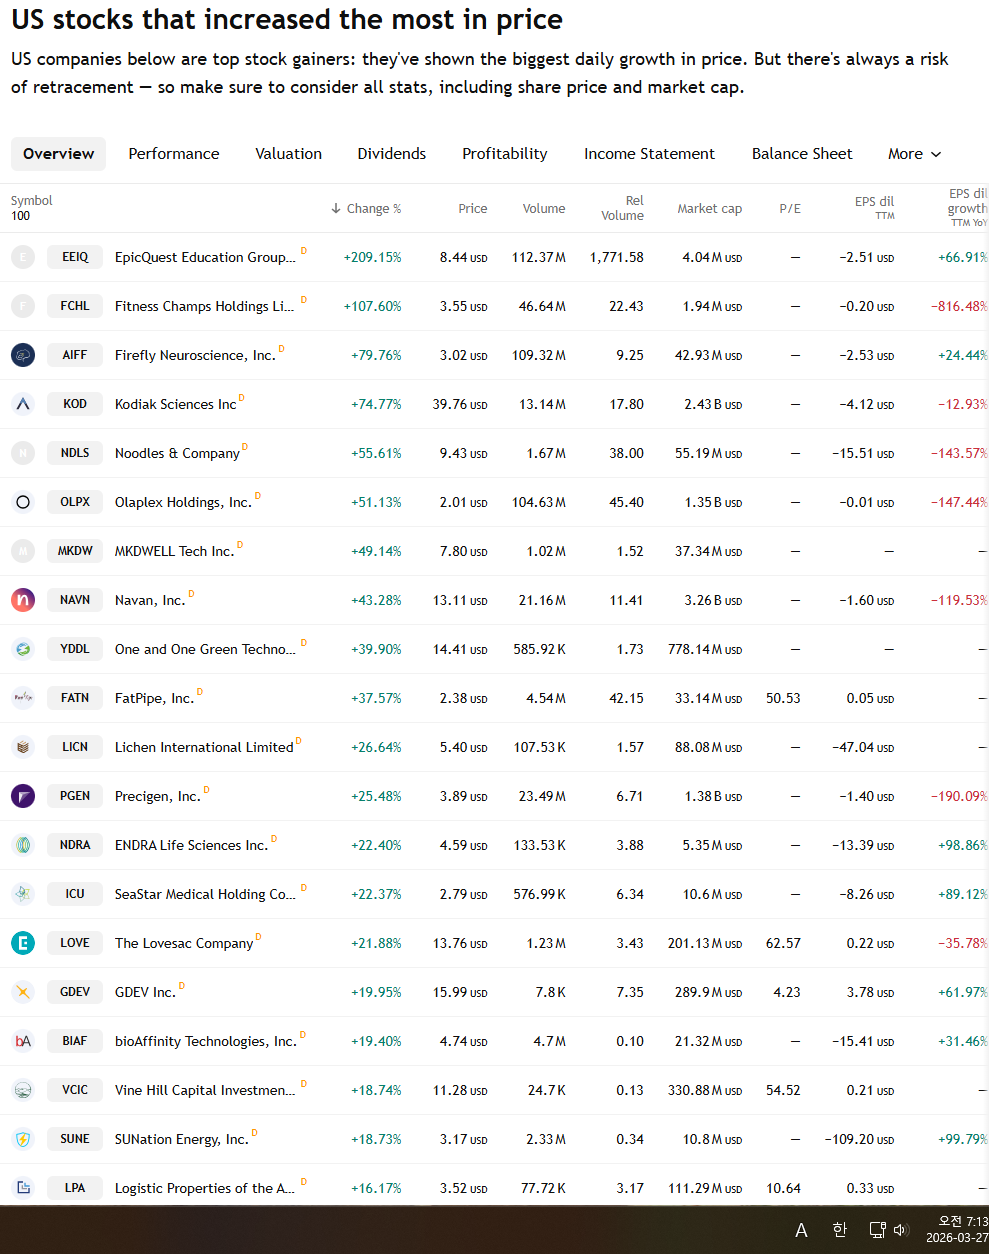Click the taskbar clock and date

pyautogui.click(x=957, y=1229)
